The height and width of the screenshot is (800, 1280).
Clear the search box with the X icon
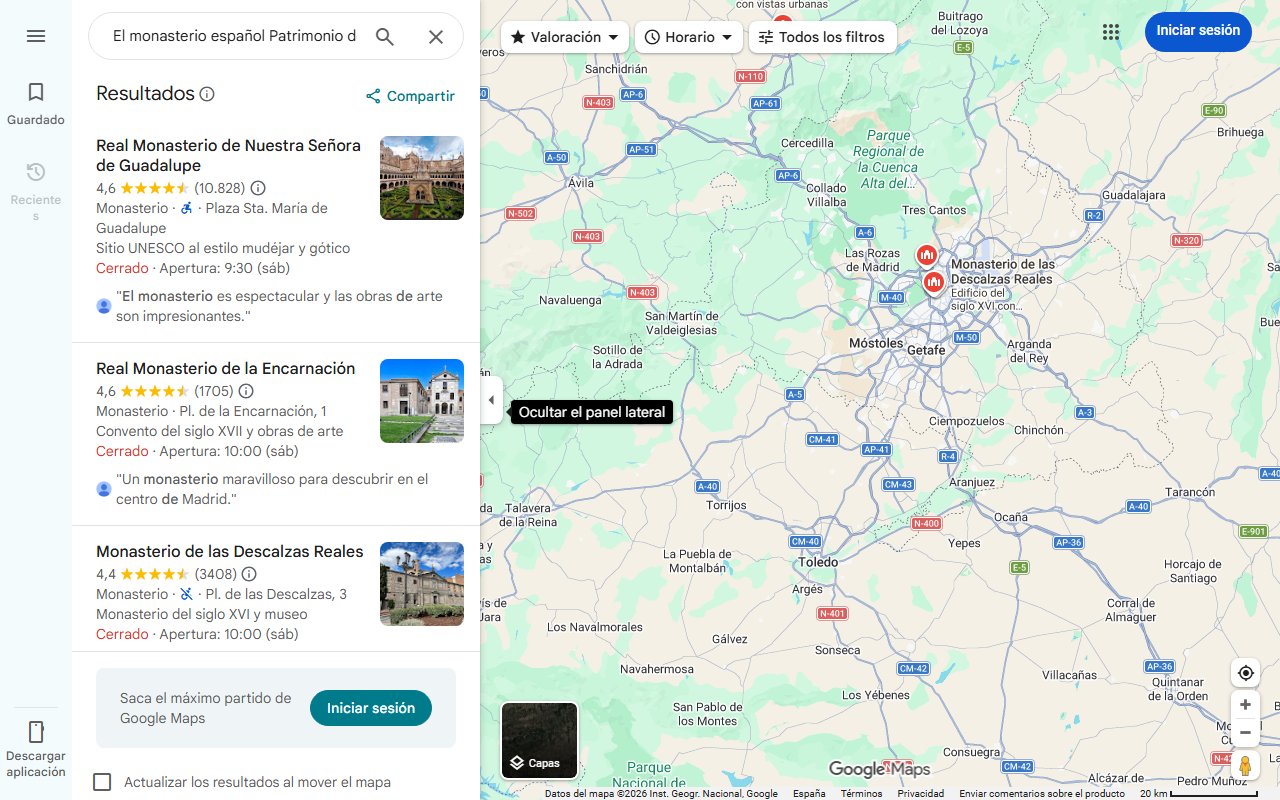[436, 36]
